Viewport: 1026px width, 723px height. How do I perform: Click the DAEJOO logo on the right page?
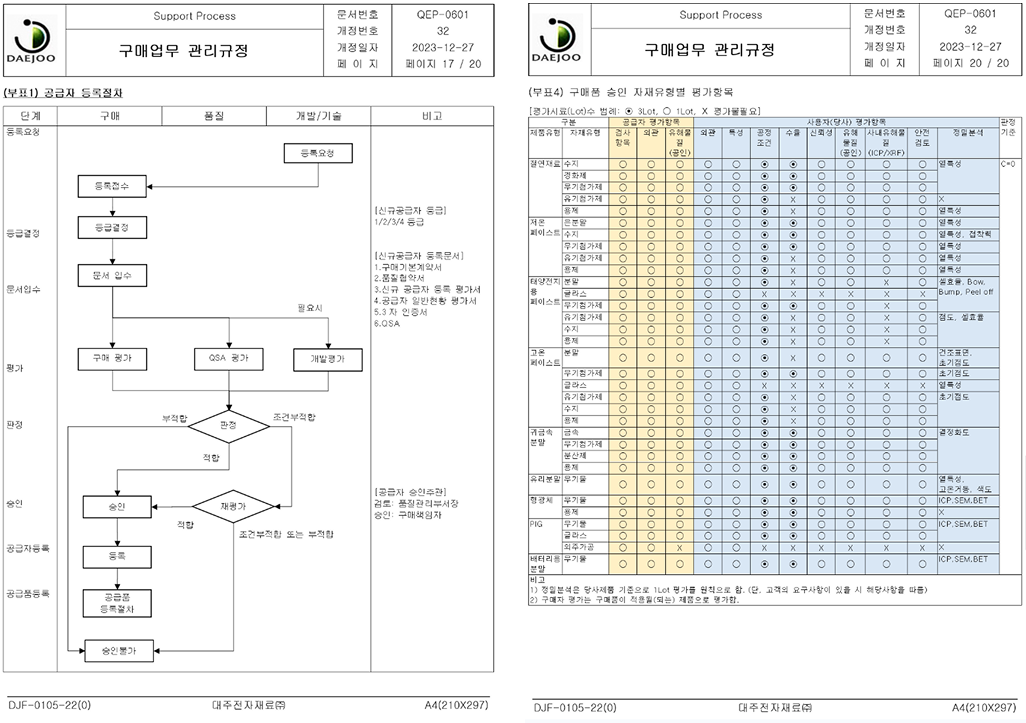559,41
